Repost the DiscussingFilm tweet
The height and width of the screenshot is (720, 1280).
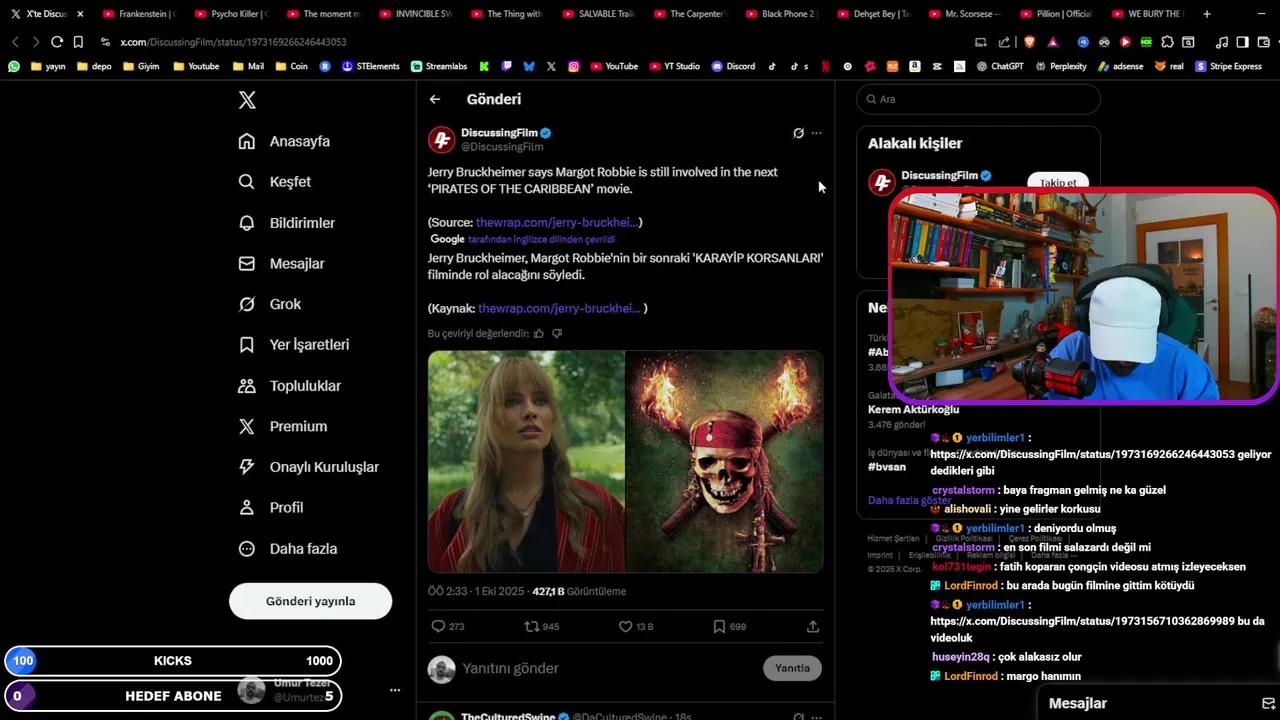click(x=531, y=627)
